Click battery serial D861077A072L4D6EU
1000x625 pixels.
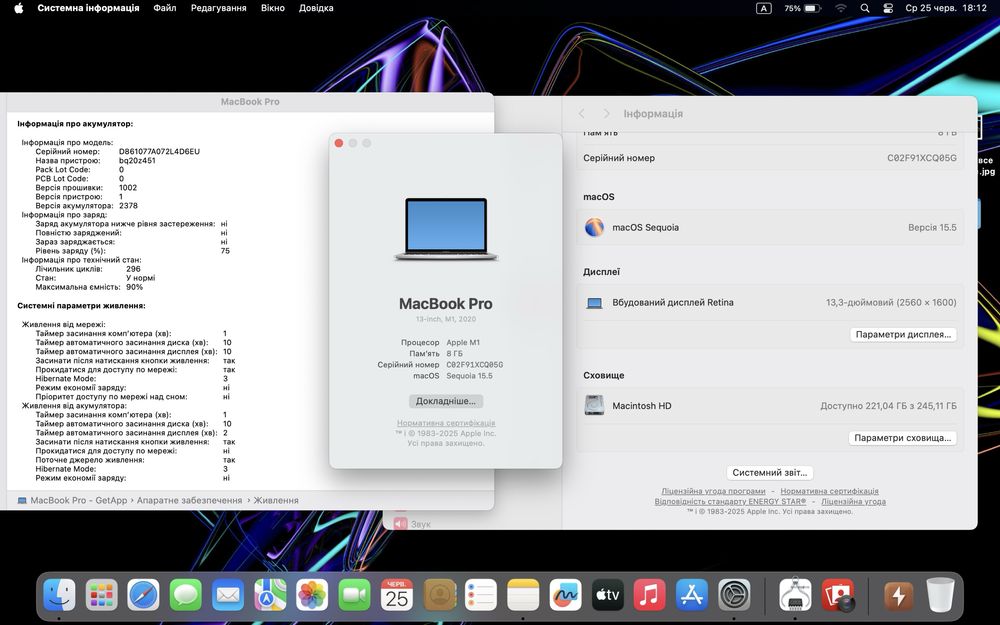coord(159,152)
